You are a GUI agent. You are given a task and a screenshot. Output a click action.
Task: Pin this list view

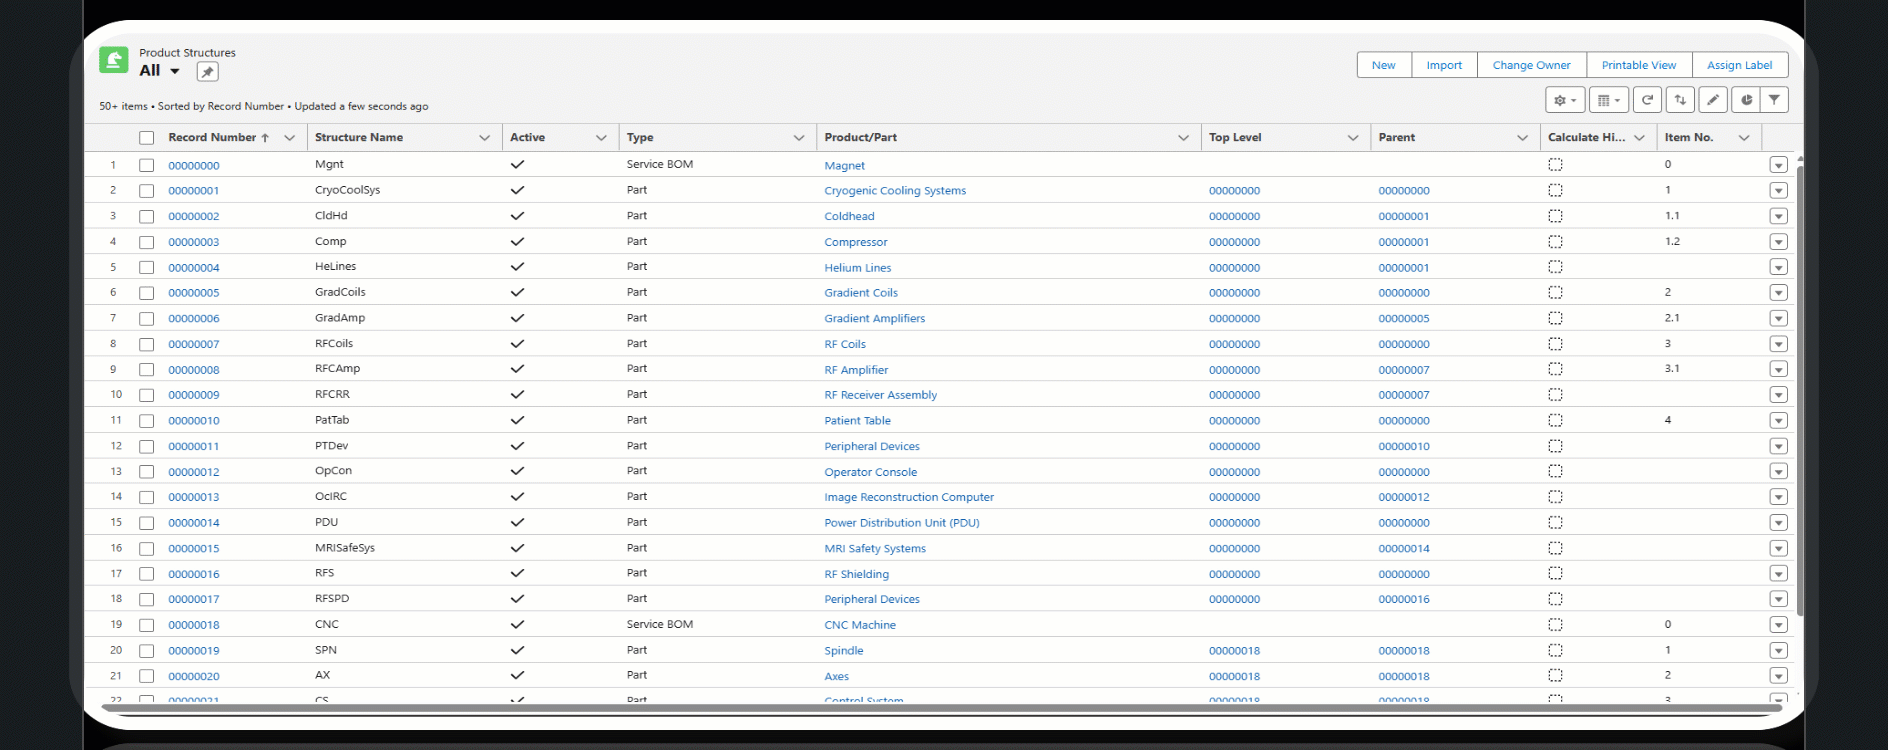tap(207, 72)
